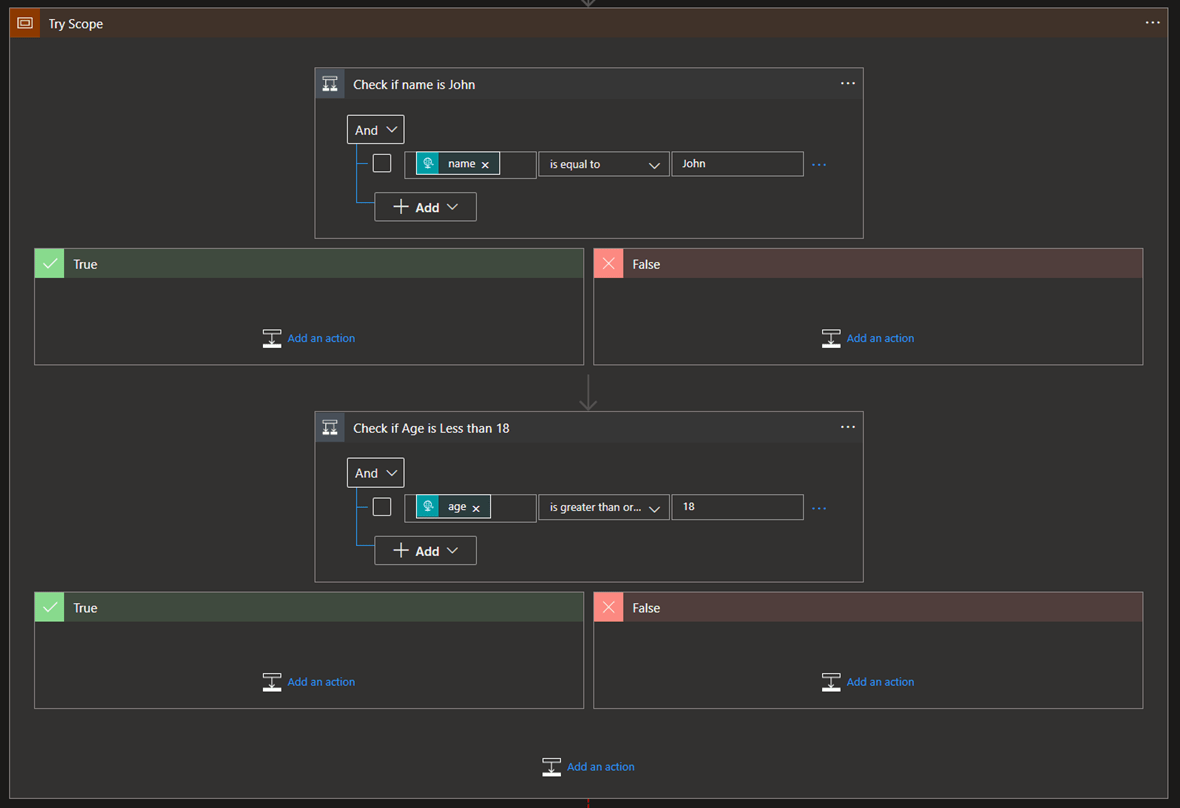The image size is (1180, 808).
Task: Click the green checkmark icon on the second True branch
Action: 49,607
